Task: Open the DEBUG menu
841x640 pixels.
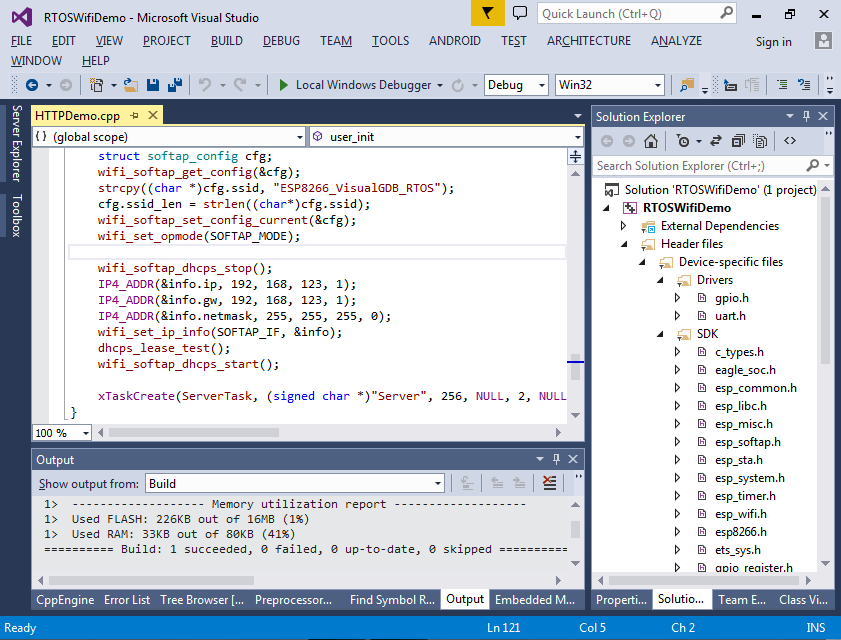Action: click(281, 41)
